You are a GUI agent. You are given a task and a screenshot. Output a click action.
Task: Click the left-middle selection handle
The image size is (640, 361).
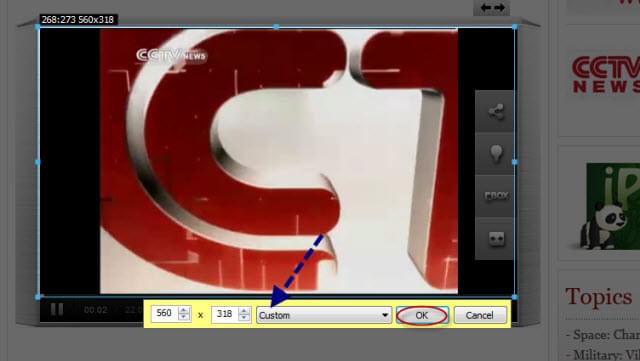(38, 162)
